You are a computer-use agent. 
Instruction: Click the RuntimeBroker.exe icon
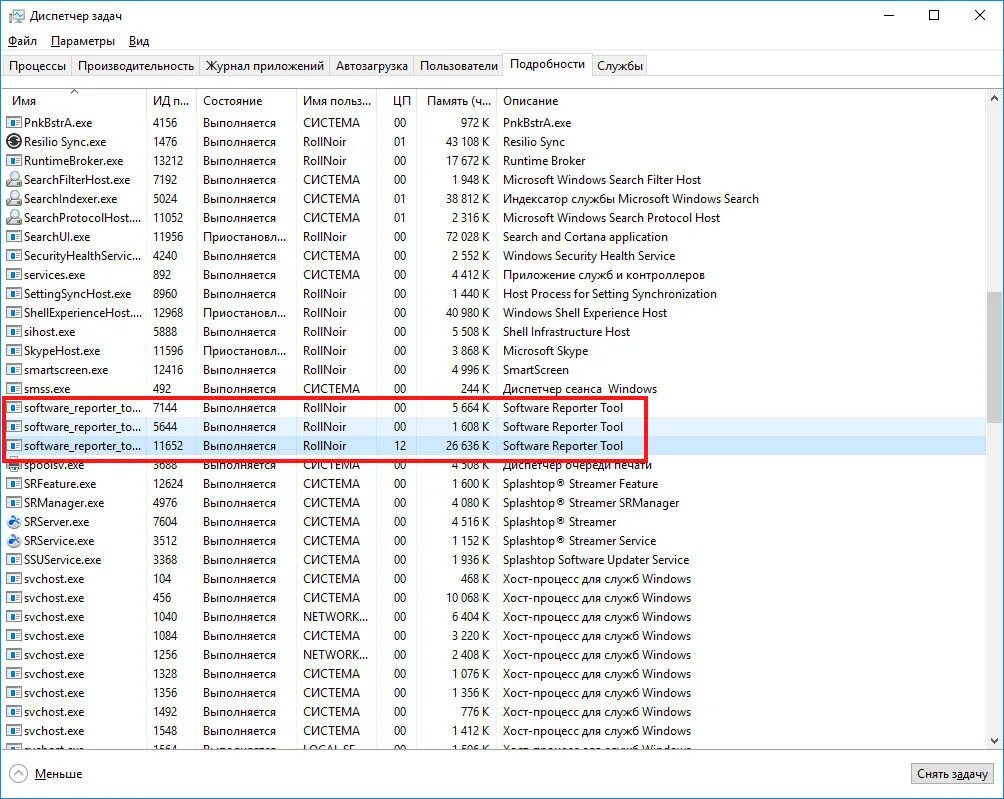click(13, 161)
